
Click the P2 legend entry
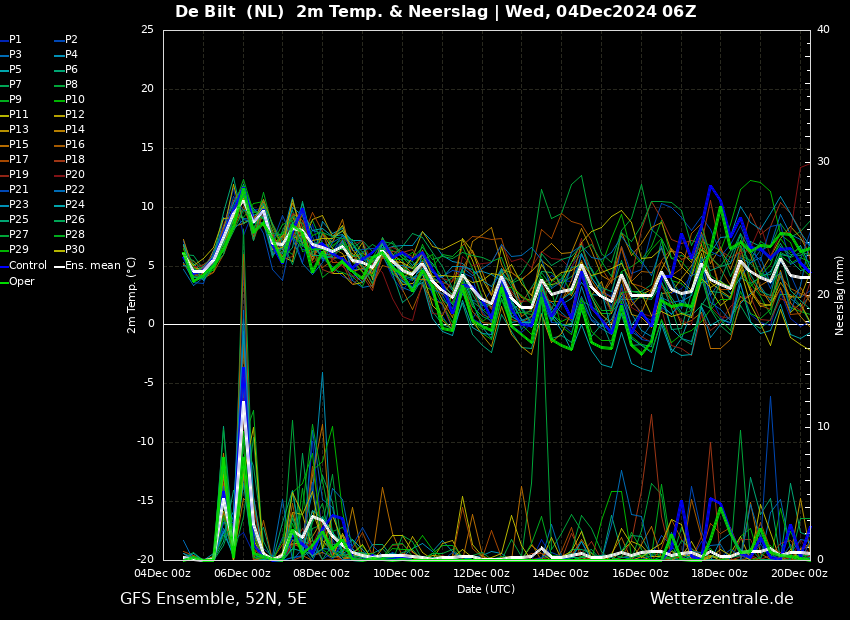coord(71,40)
